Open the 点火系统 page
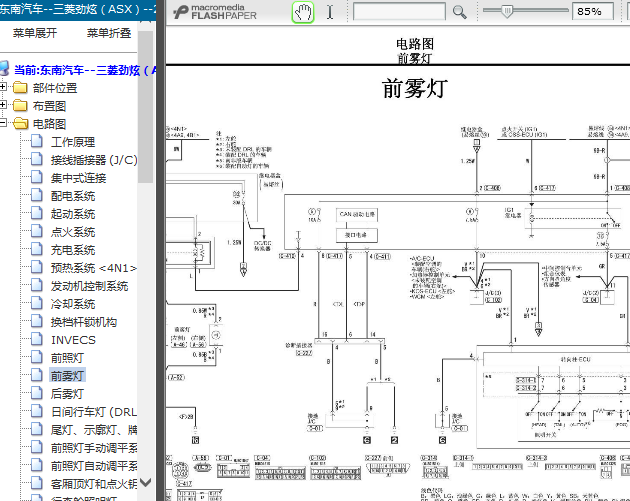Viewport: 630px width, 501px height. click(x=73, y=232)
